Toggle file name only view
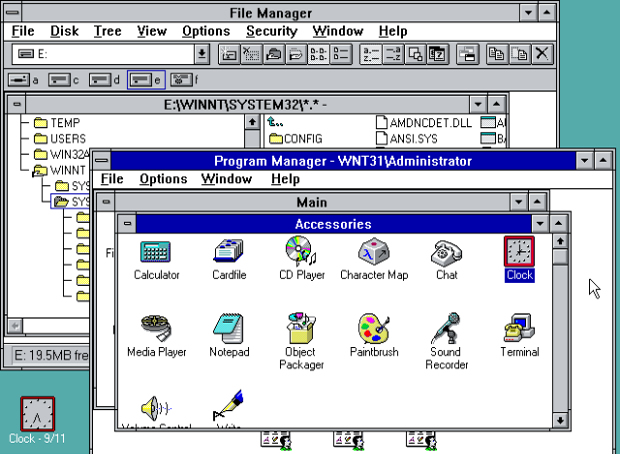 pos(318,54)
